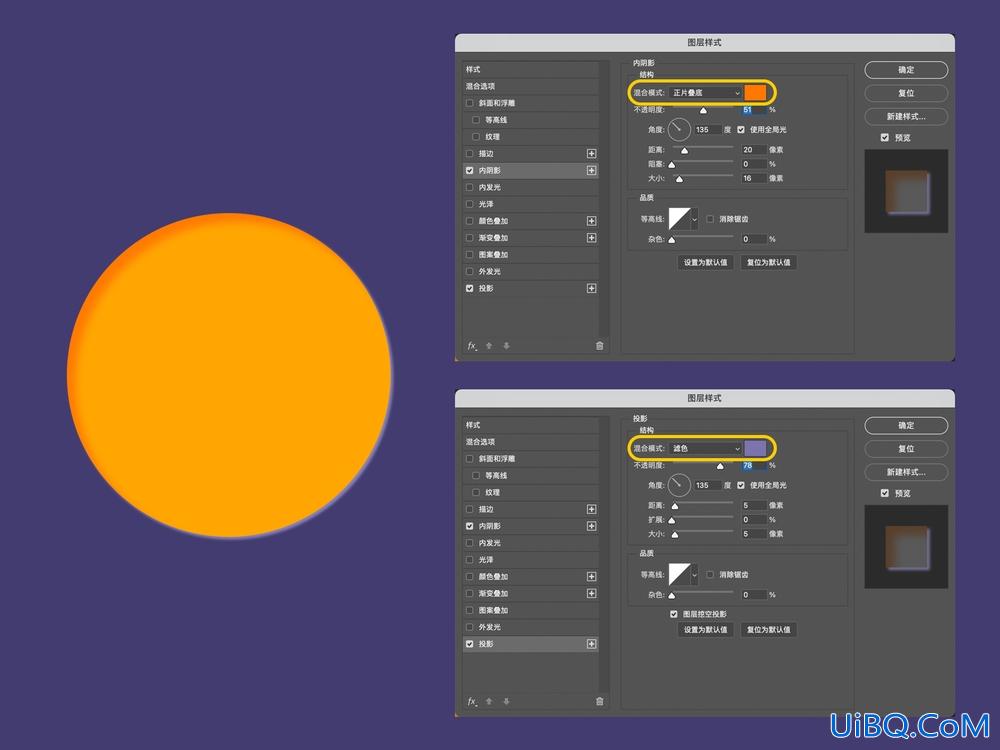
Task: Click the angle dial in Drop Shadow dialog
Action: point(679,485)
